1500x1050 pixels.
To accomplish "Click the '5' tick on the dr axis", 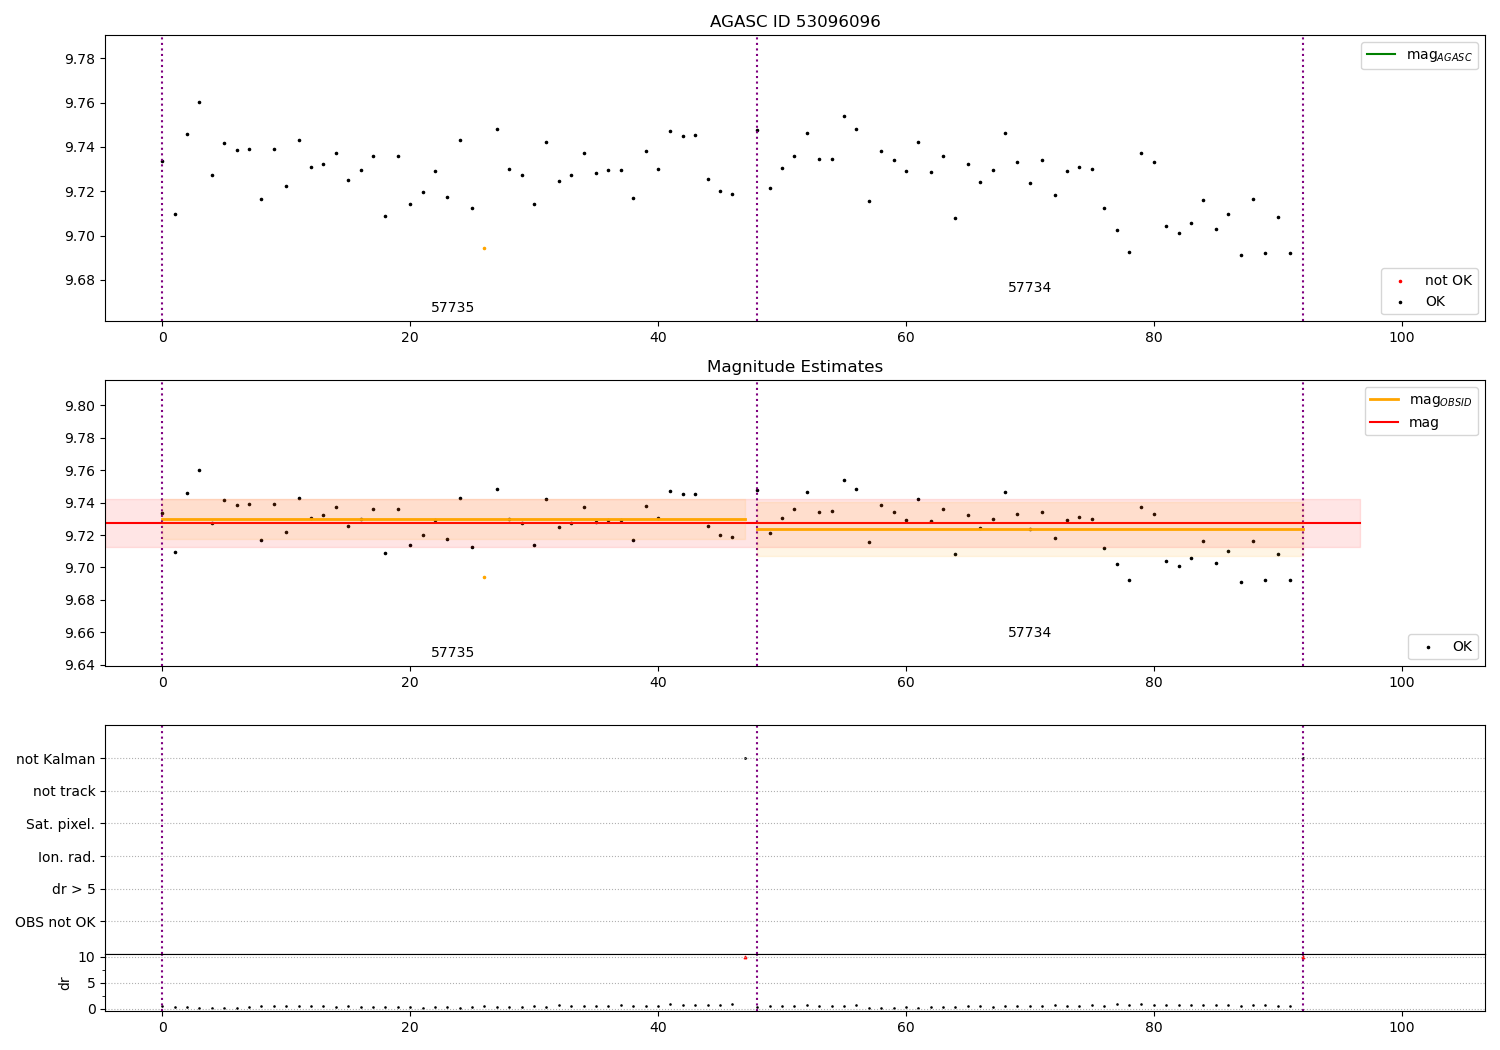I will pyautogui.click(x=91, y=983).
